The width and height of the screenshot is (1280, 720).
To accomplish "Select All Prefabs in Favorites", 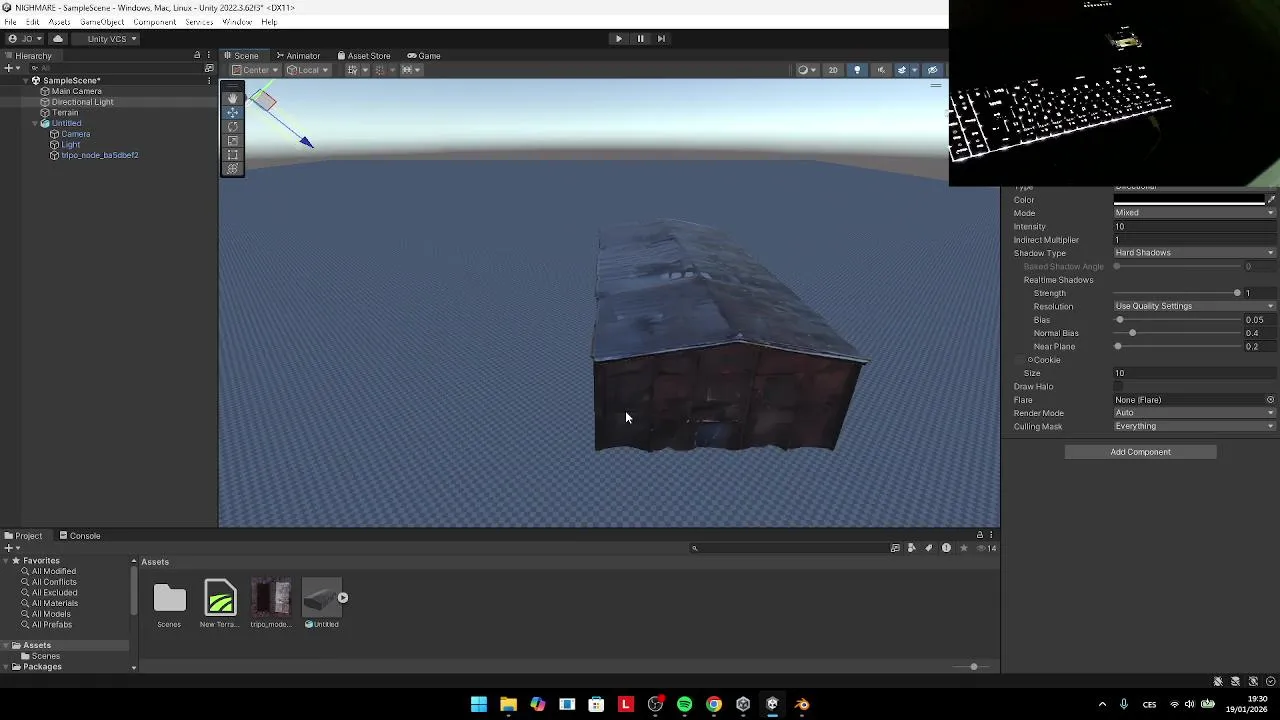I will click(51, 625).
